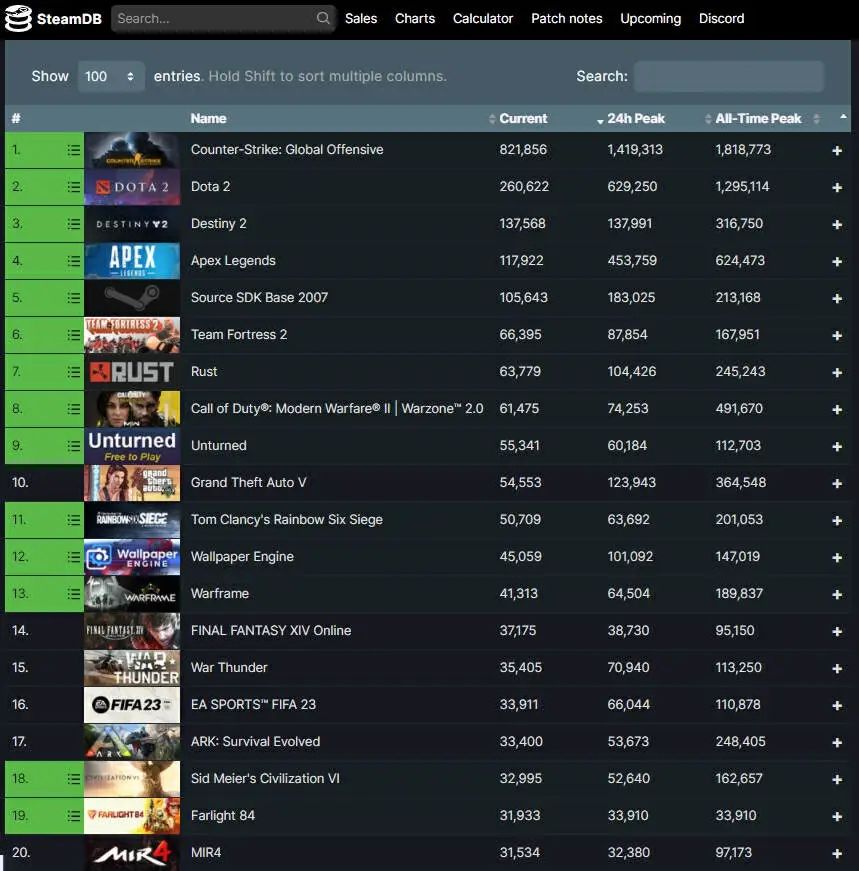Viewport: 859px width, 871px height.
Task: Click the list icon in the Unturned row
Action: click(x=73, y=446)
